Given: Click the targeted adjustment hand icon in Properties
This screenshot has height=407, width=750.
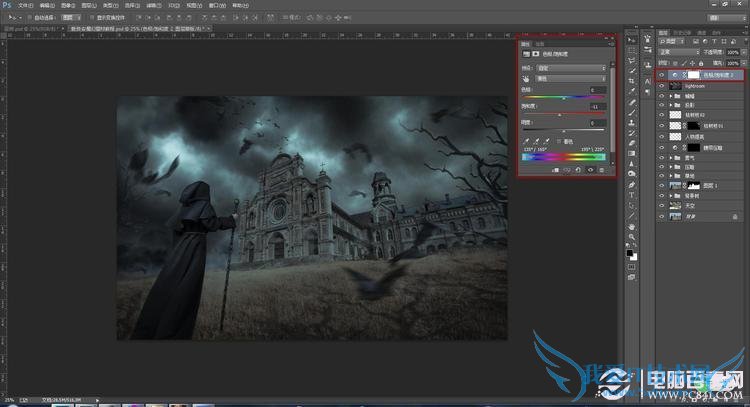Looking at the screenshot, I should (x=527, y=78).
